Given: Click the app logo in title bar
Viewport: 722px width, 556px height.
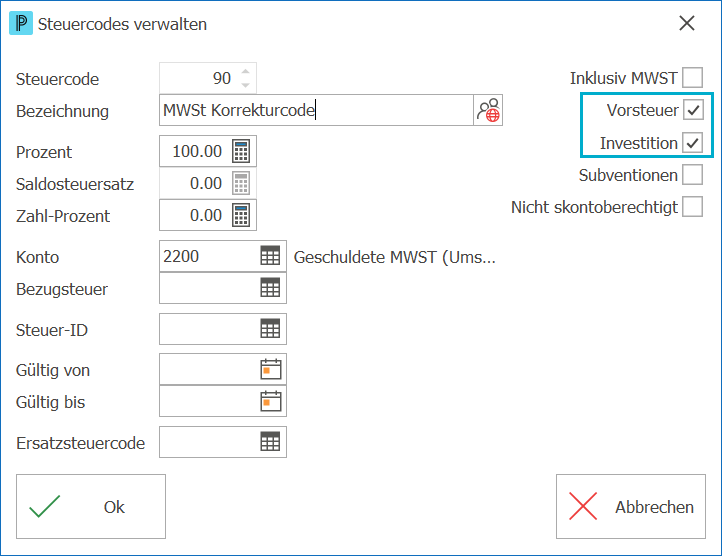Looking at the screenshot, I should coord(21,23).
